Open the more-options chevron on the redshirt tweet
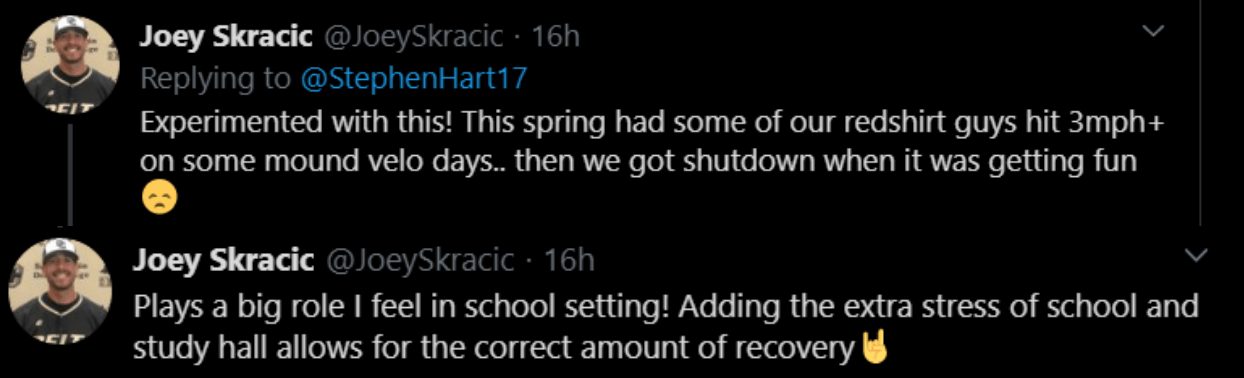Screen dimensions: 1244x378 1154,32
